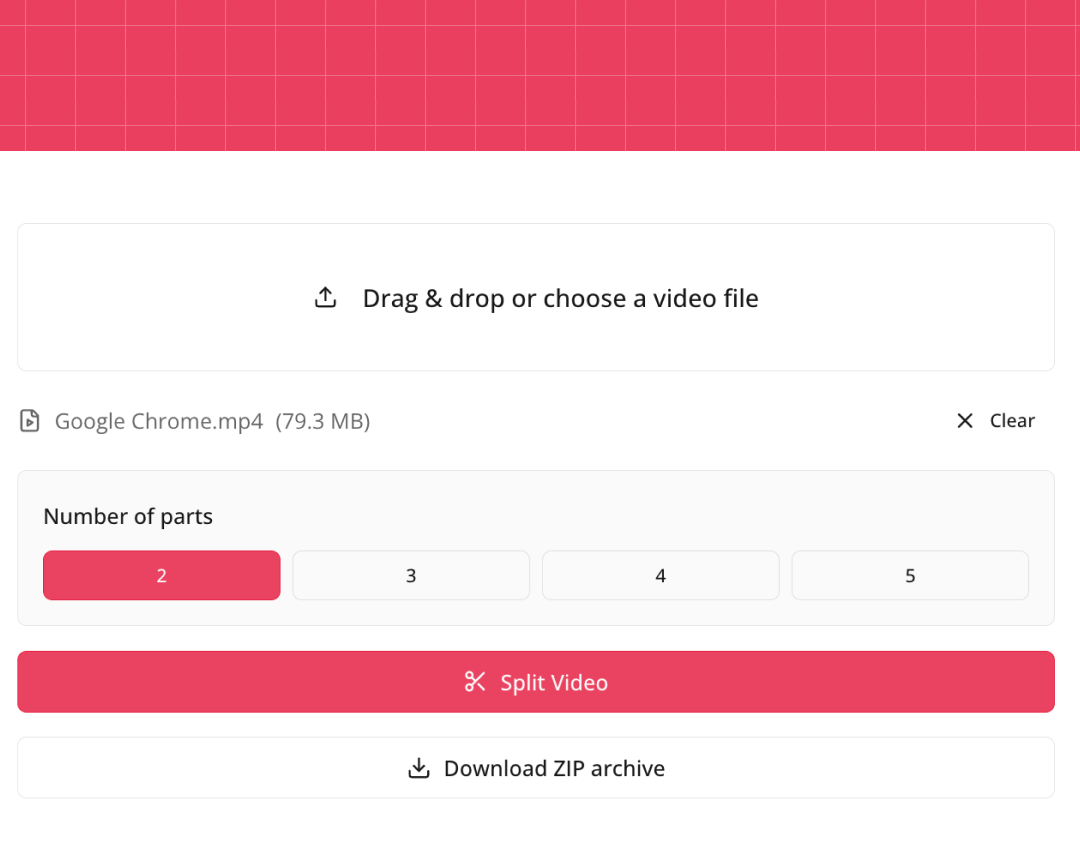Click the video file icon beside Google Chrome.mp4
Image resolution: width=1080 pixels, height=866 pixels.
click(30, 421)
